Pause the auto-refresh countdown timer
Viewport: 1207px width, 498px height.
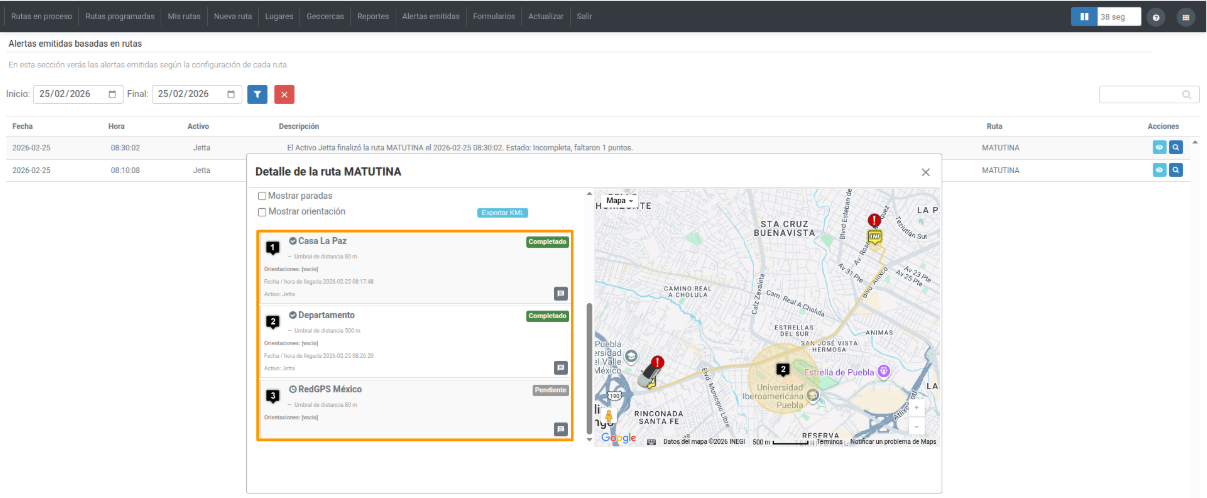click(x=1084, y=17)
